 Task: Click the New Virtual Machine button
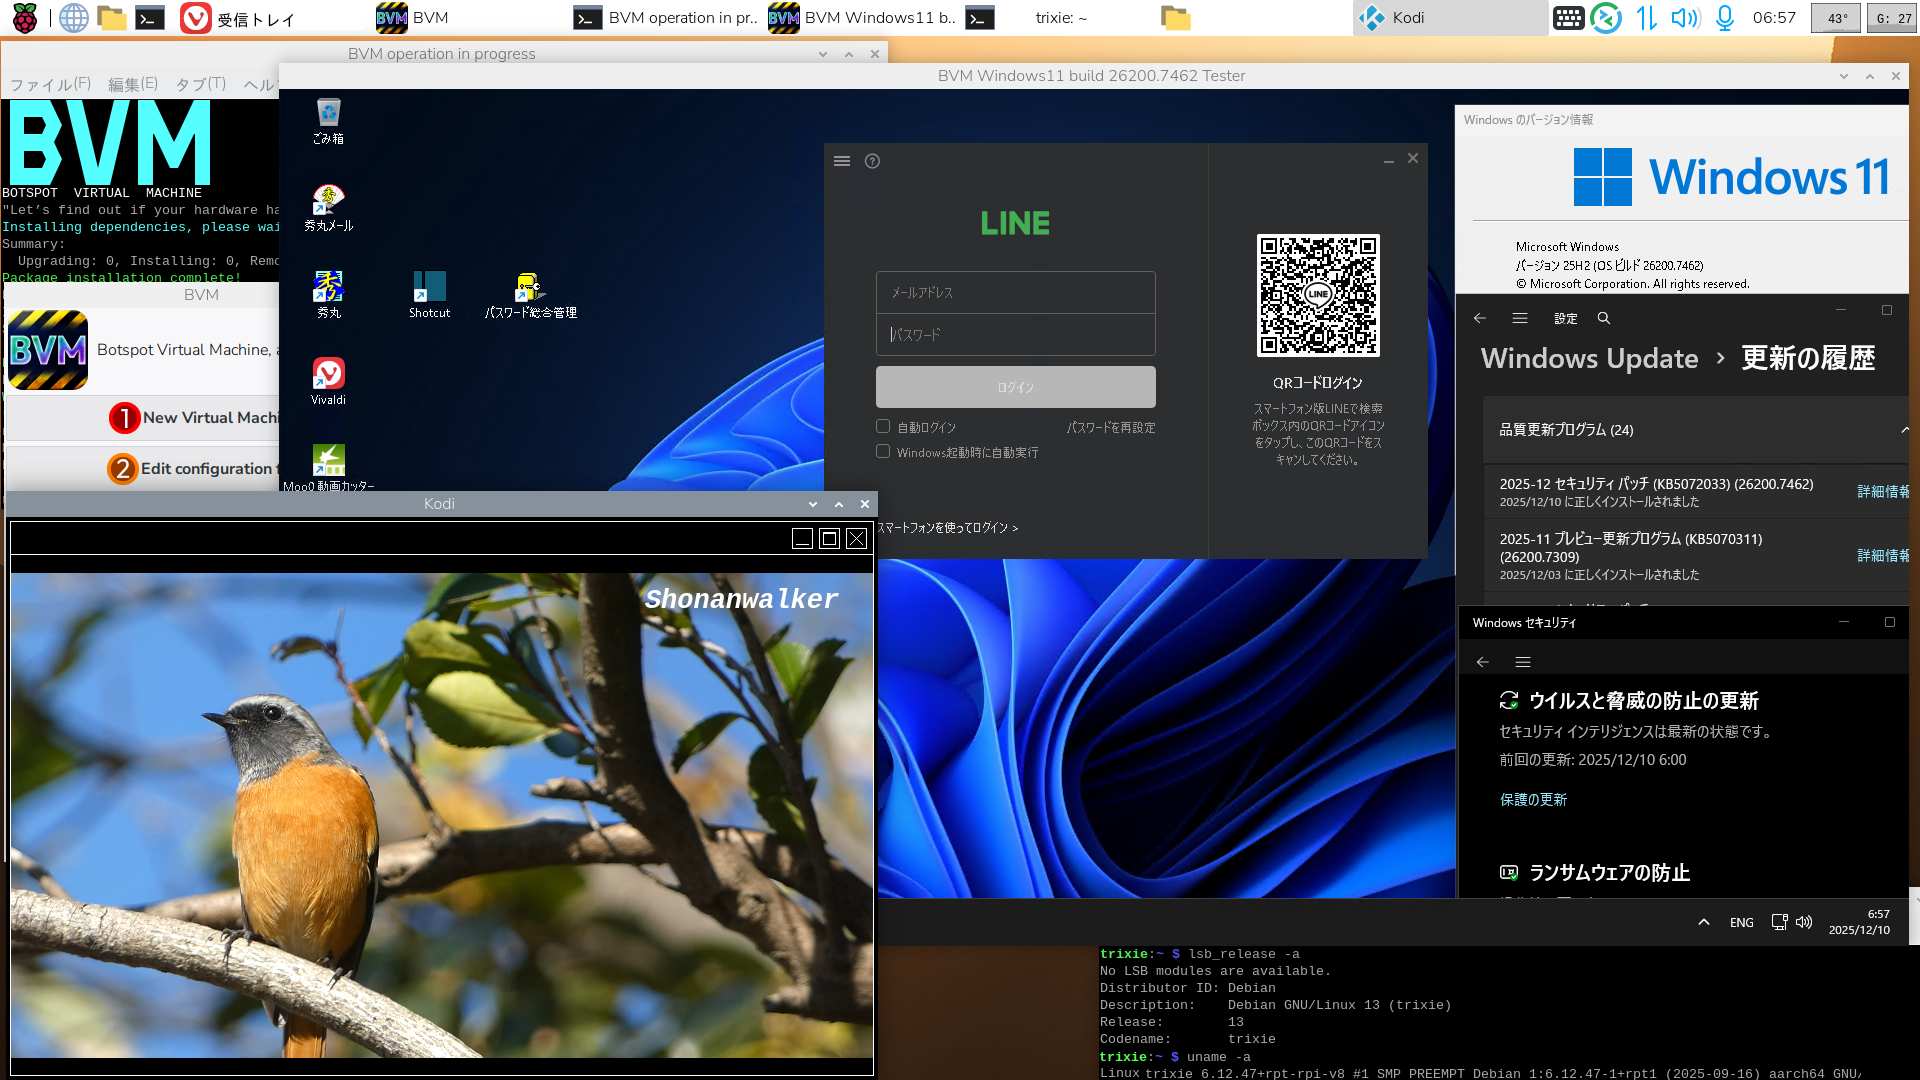pyautogui.click(x=195, y=418)
